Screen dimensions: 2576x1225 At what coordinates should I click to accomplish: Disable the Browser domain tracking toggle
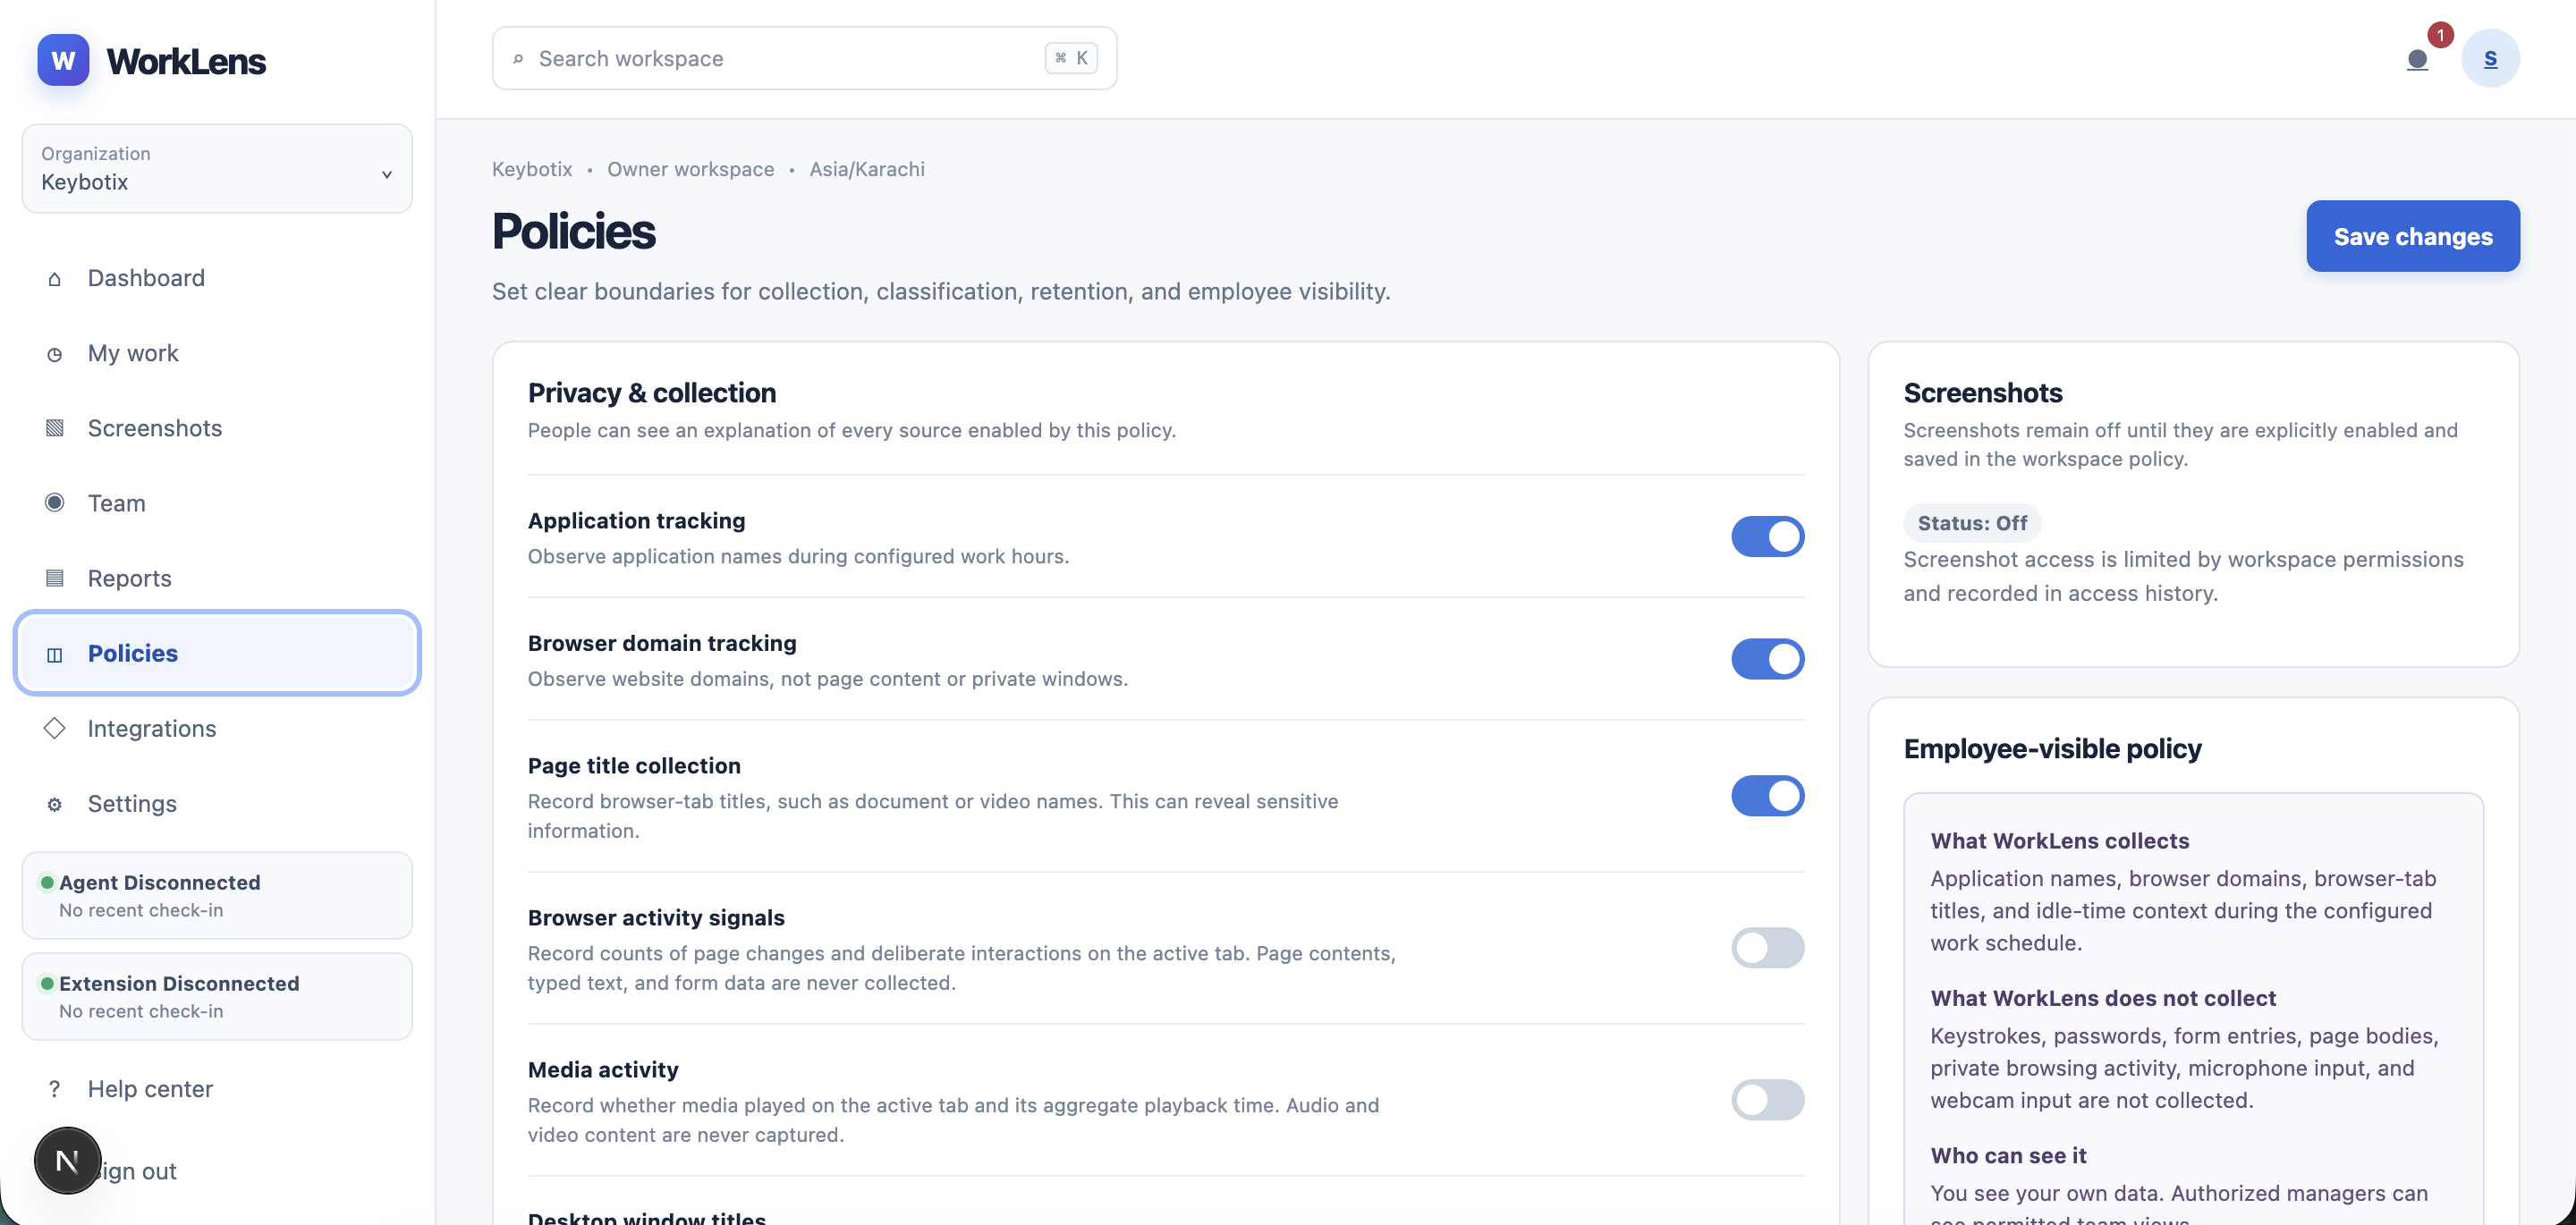[1767, 659]
